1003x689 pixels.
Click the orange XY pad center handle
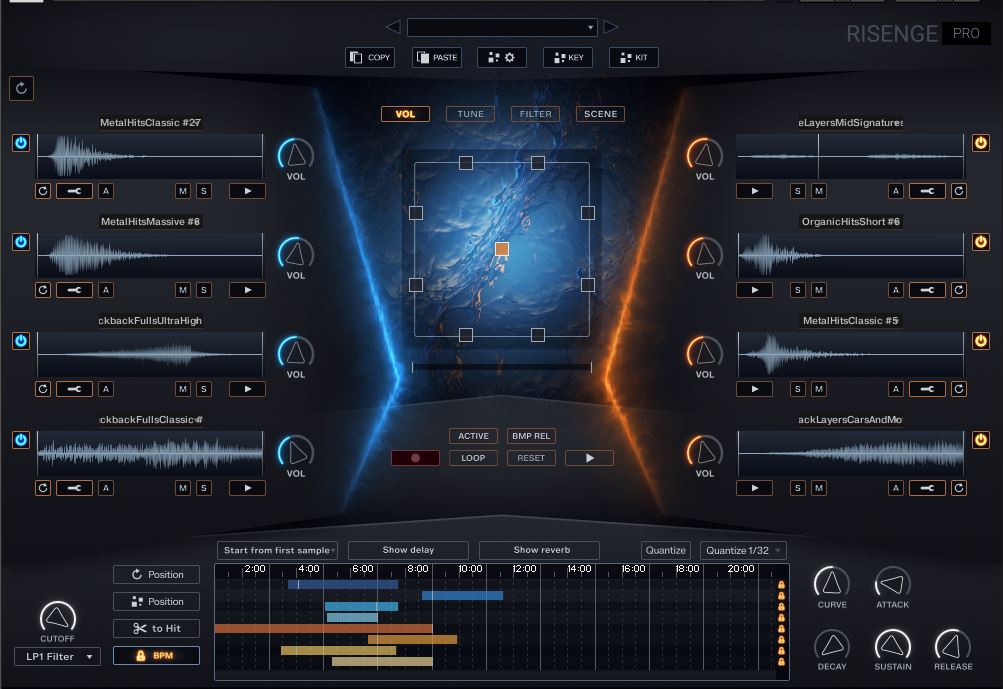click(502, 249)
